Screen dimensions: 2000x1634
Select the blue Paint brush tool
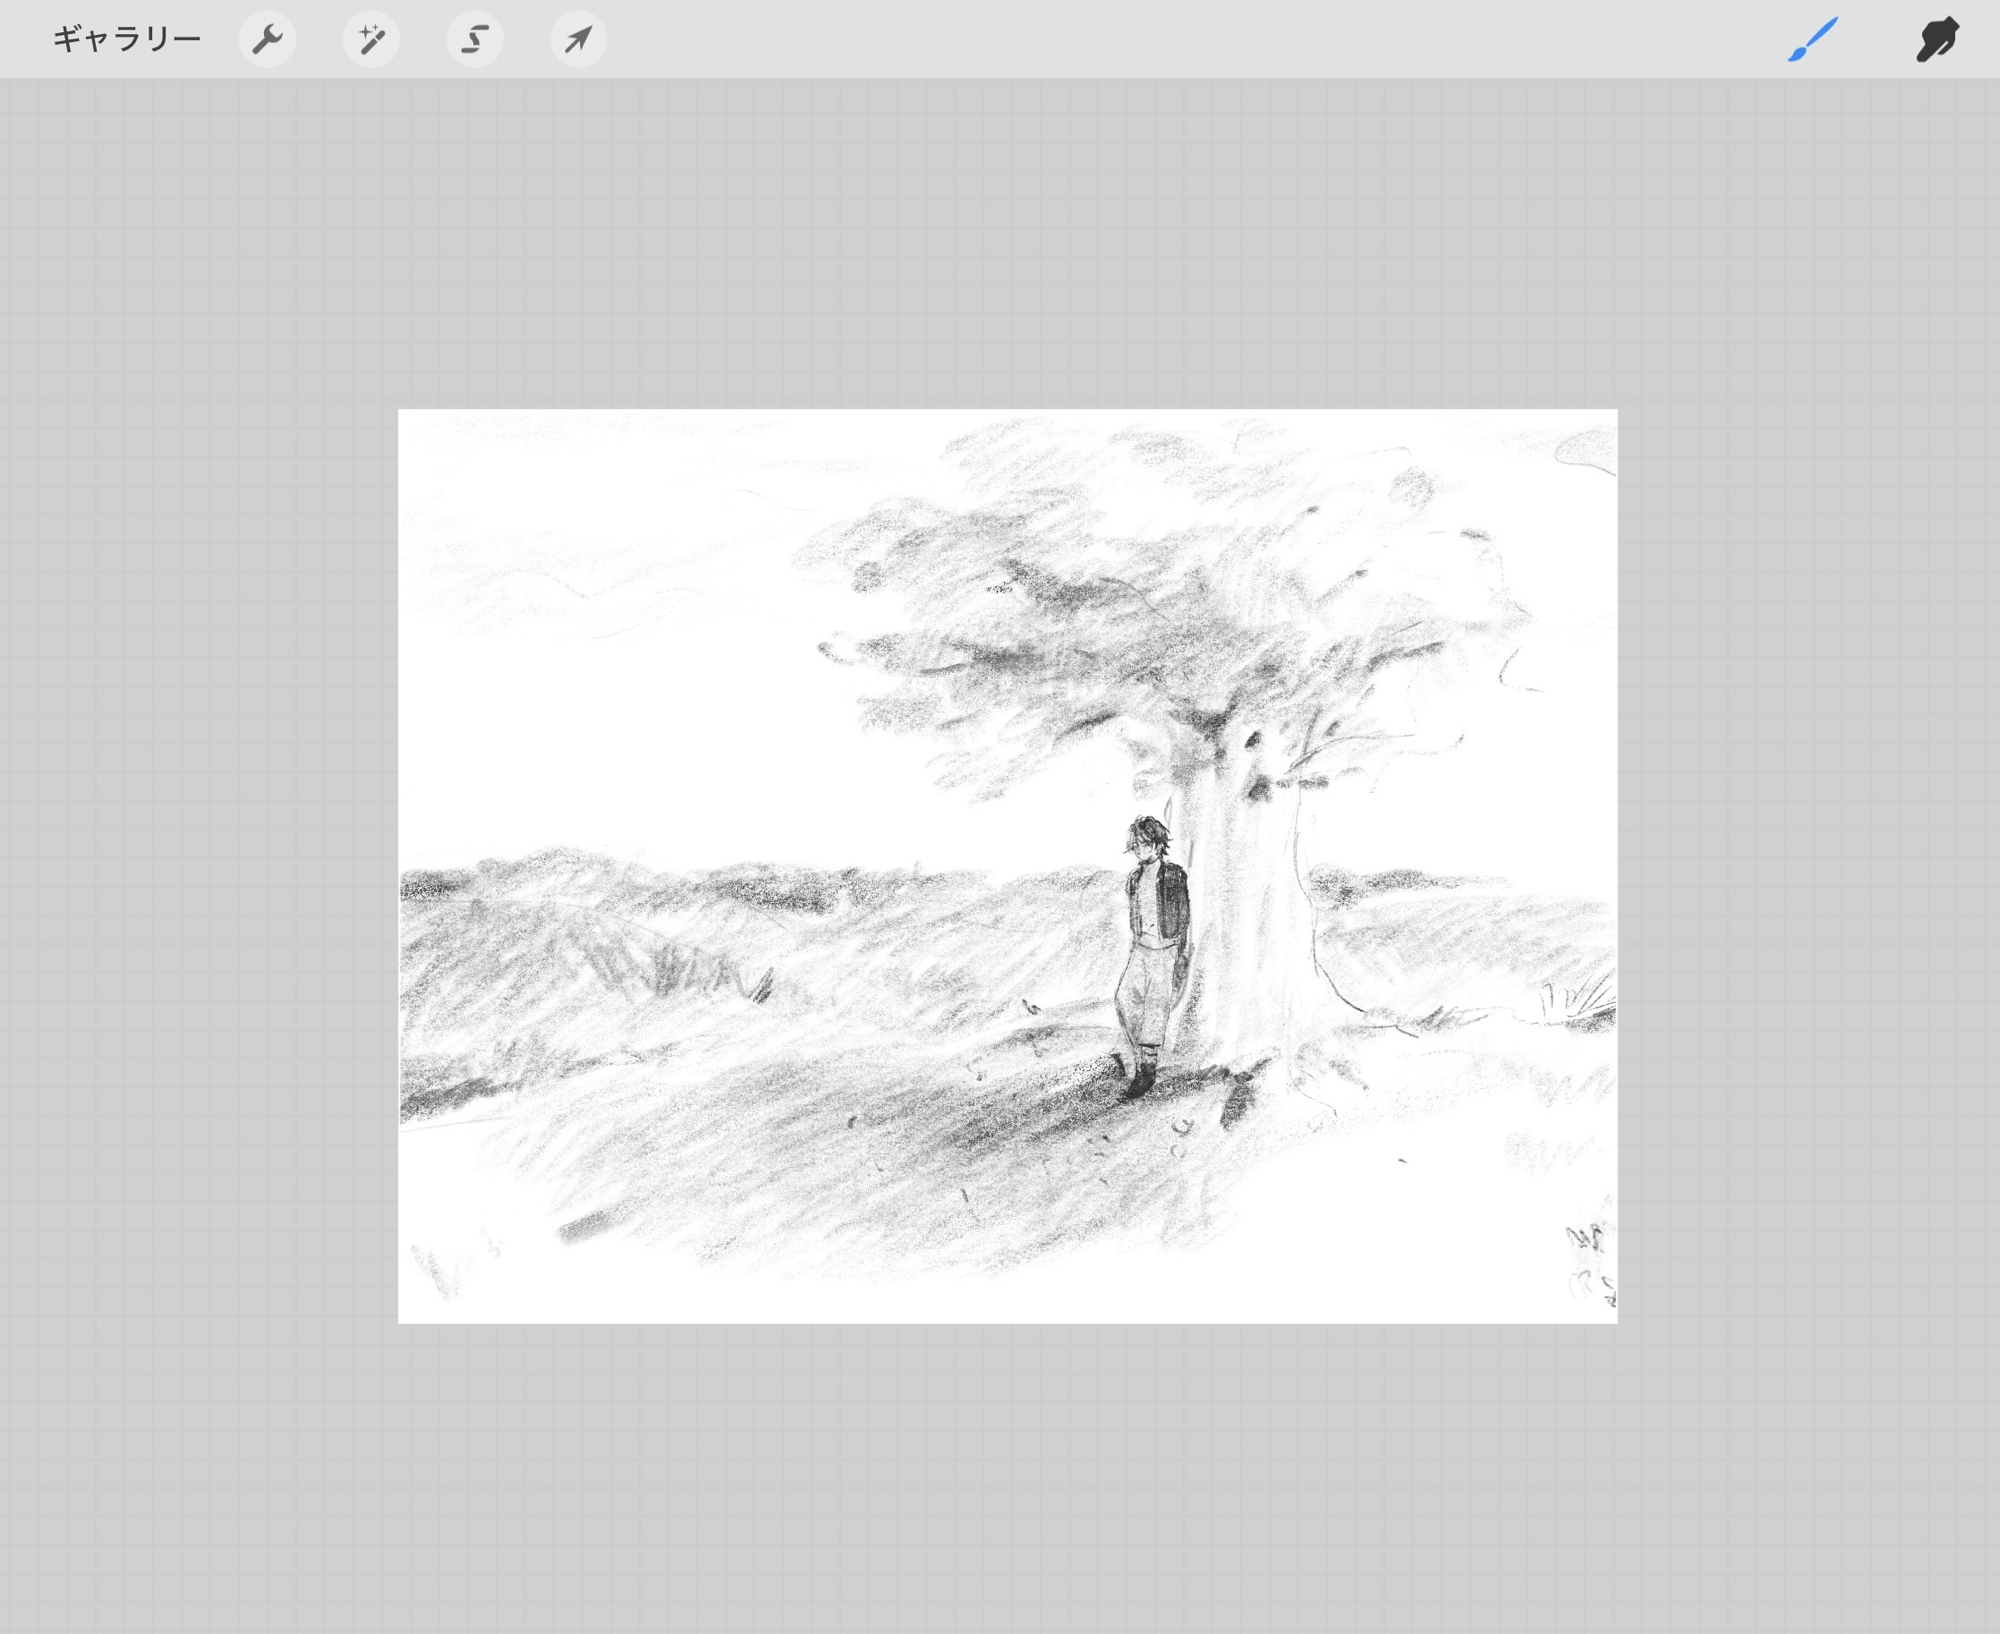point(1812,40)
